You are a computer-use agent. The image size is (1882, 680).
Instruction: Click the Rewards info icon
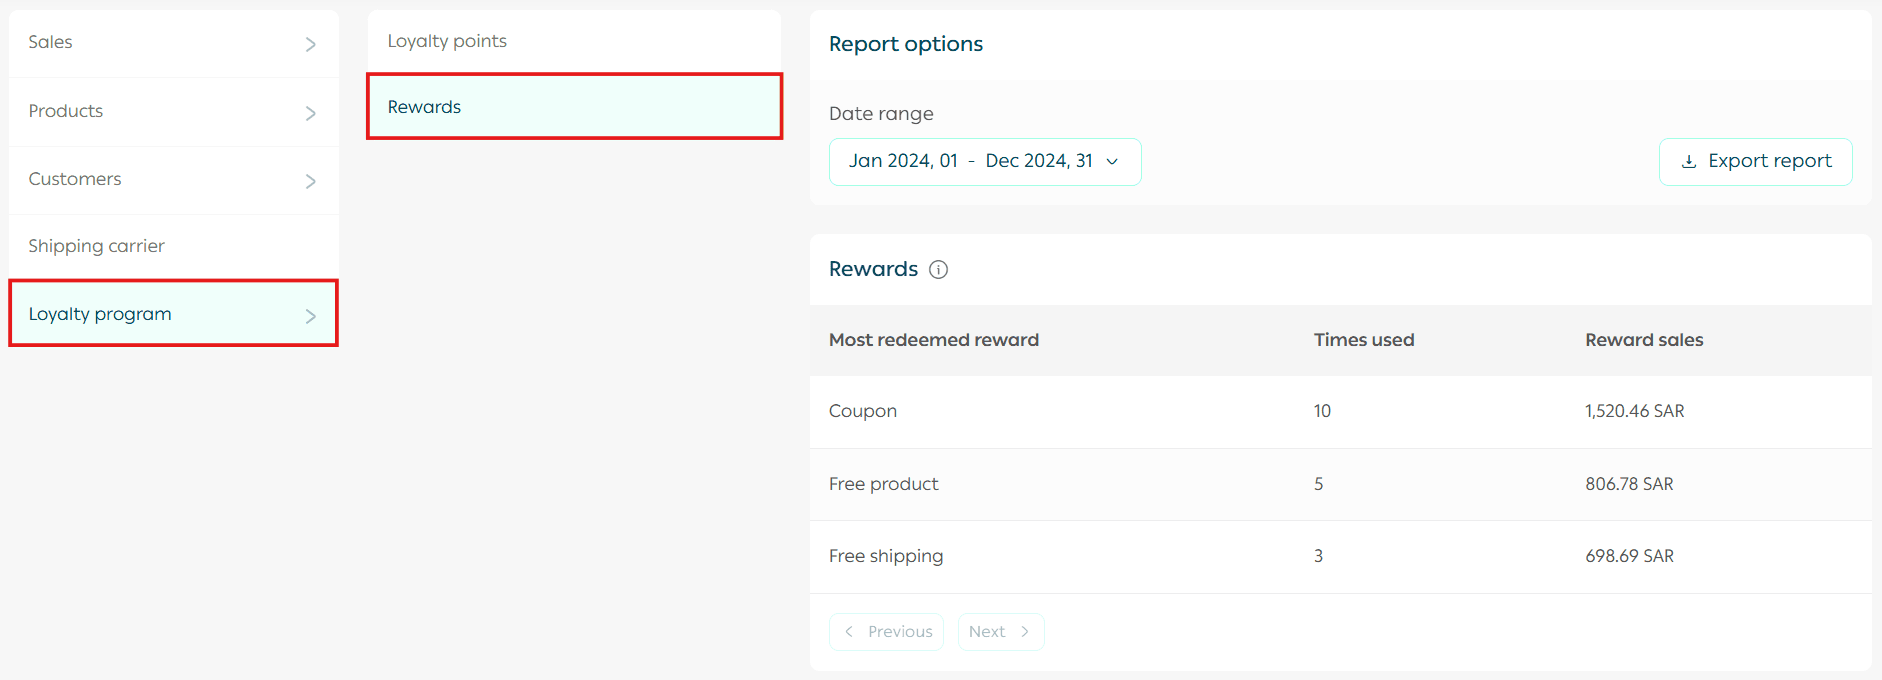[x=938, y=269]
